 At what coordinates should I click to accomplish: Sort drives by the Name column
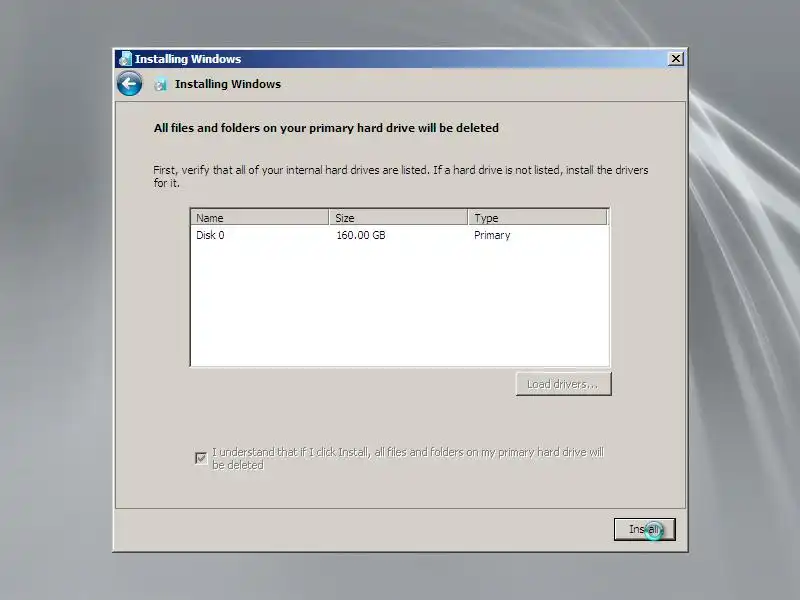260,218
